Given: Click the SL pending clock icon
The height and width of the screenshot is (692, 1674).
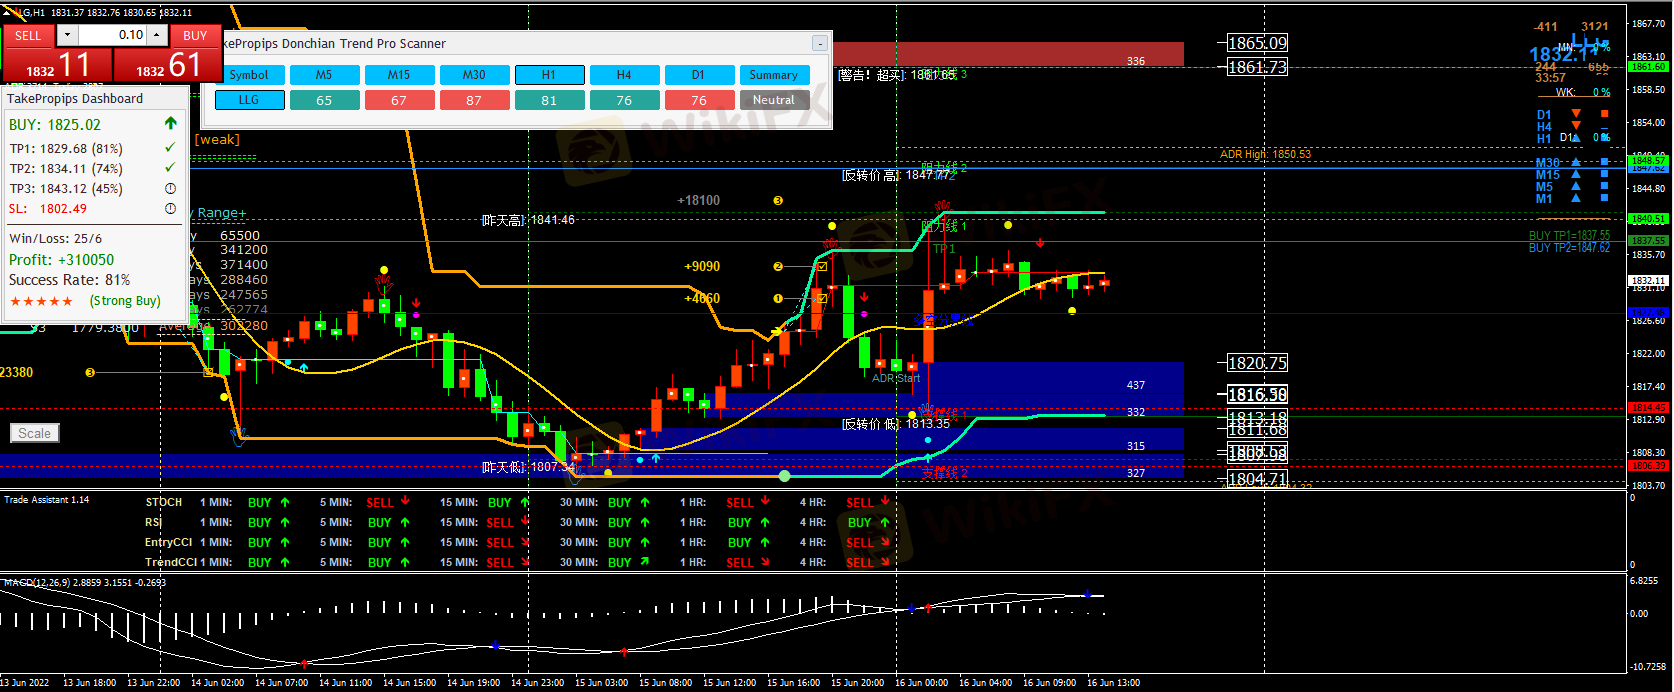Looking at the screenshot, I should [x=170, y=209].
